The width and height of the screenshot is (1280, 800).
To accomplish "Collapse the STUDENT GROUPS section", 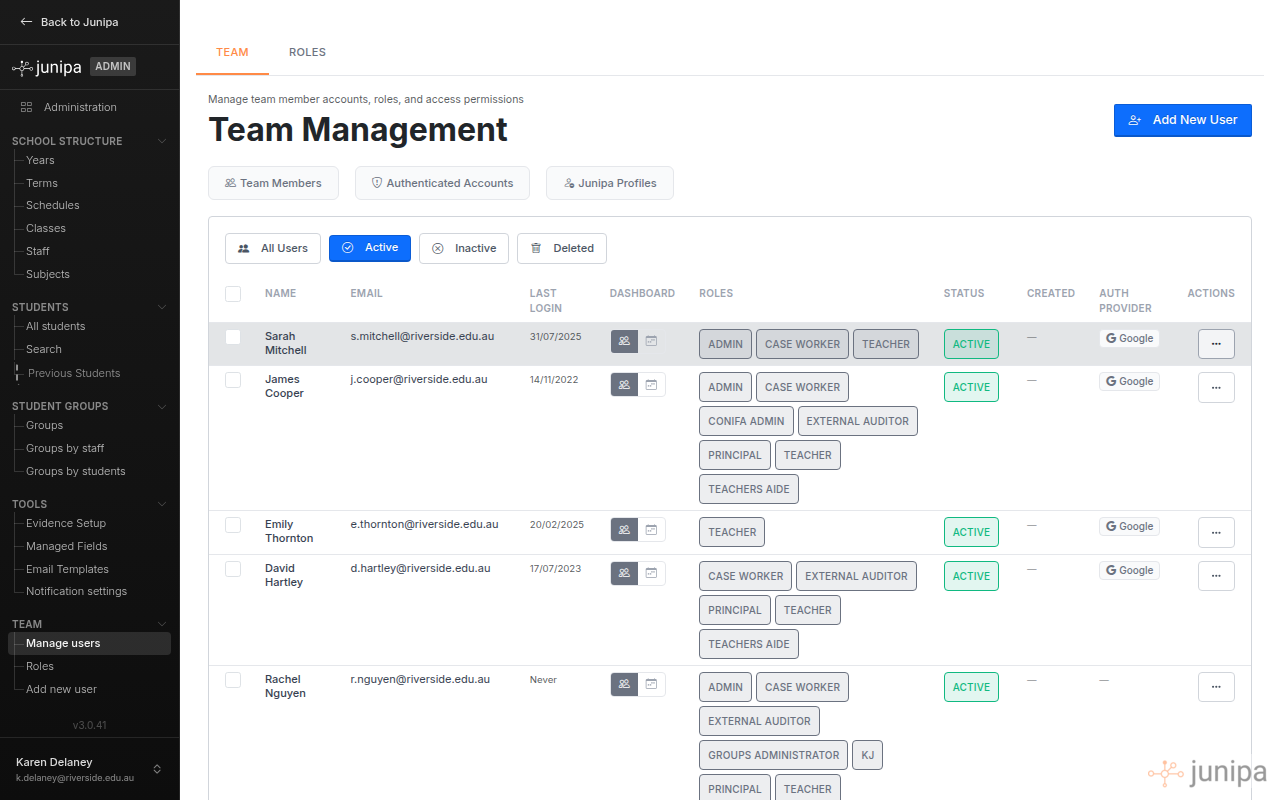I will [x=162, y=406].
